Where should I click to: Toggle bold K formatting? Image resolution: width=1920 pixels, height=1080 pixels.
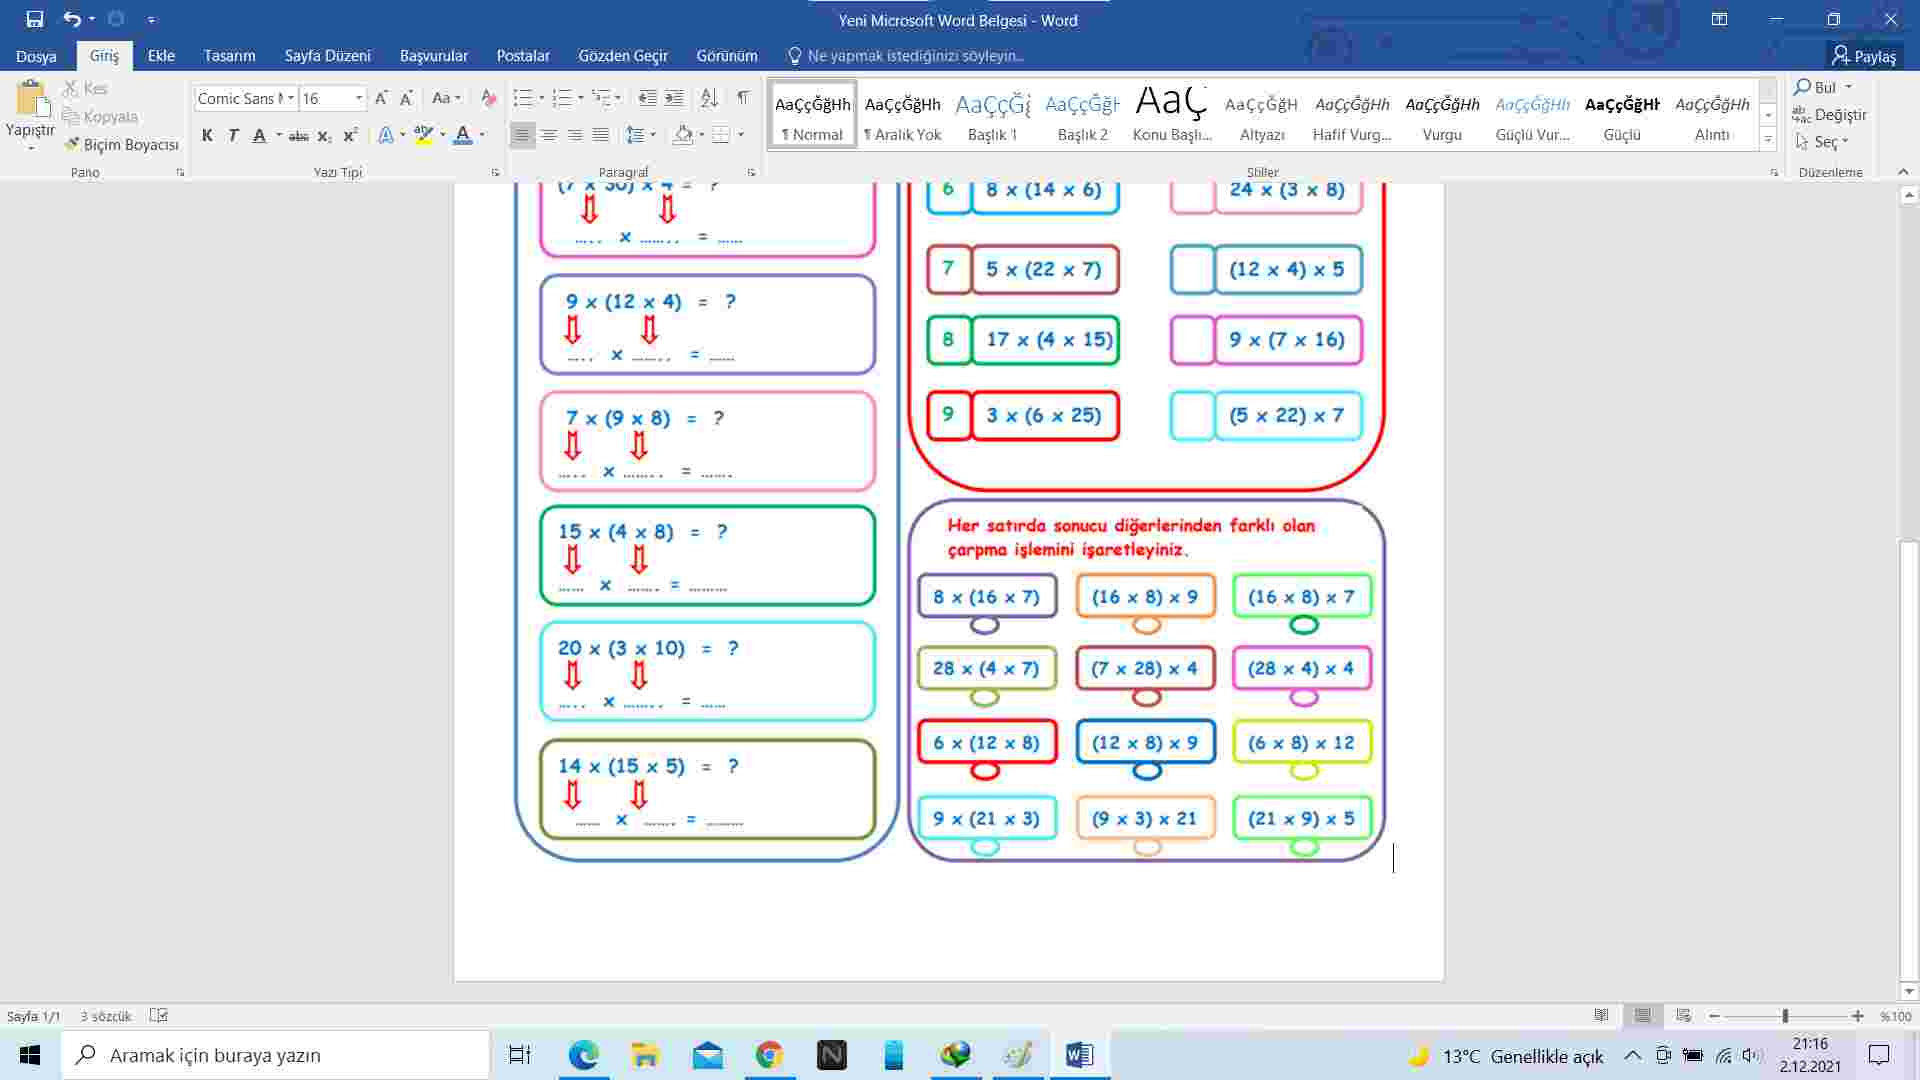click(x=207, y=135)
